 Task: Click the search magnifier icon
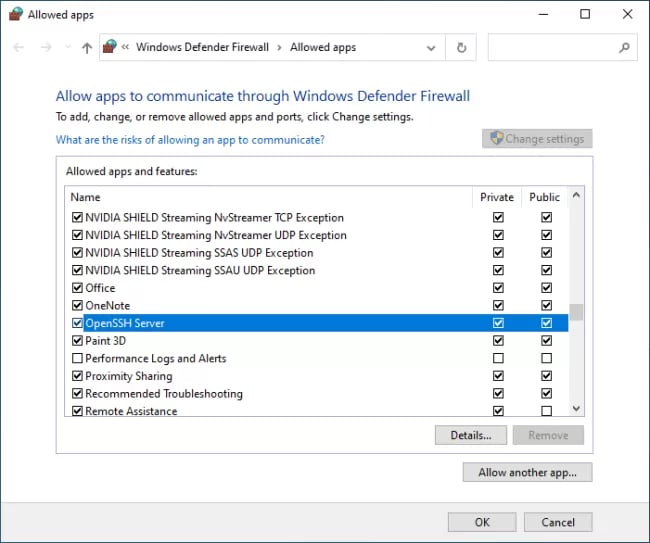tap(624, 48)
